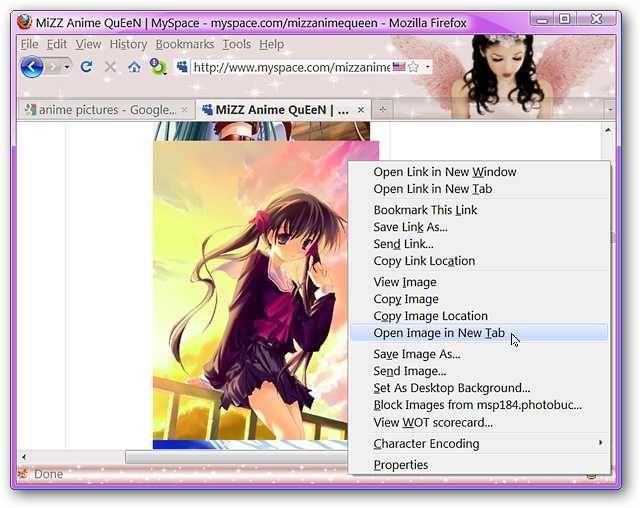Viewport: 640px width, 508px height.
Task: Click the grayed Forward arrow button
Action: click(53, 67)
